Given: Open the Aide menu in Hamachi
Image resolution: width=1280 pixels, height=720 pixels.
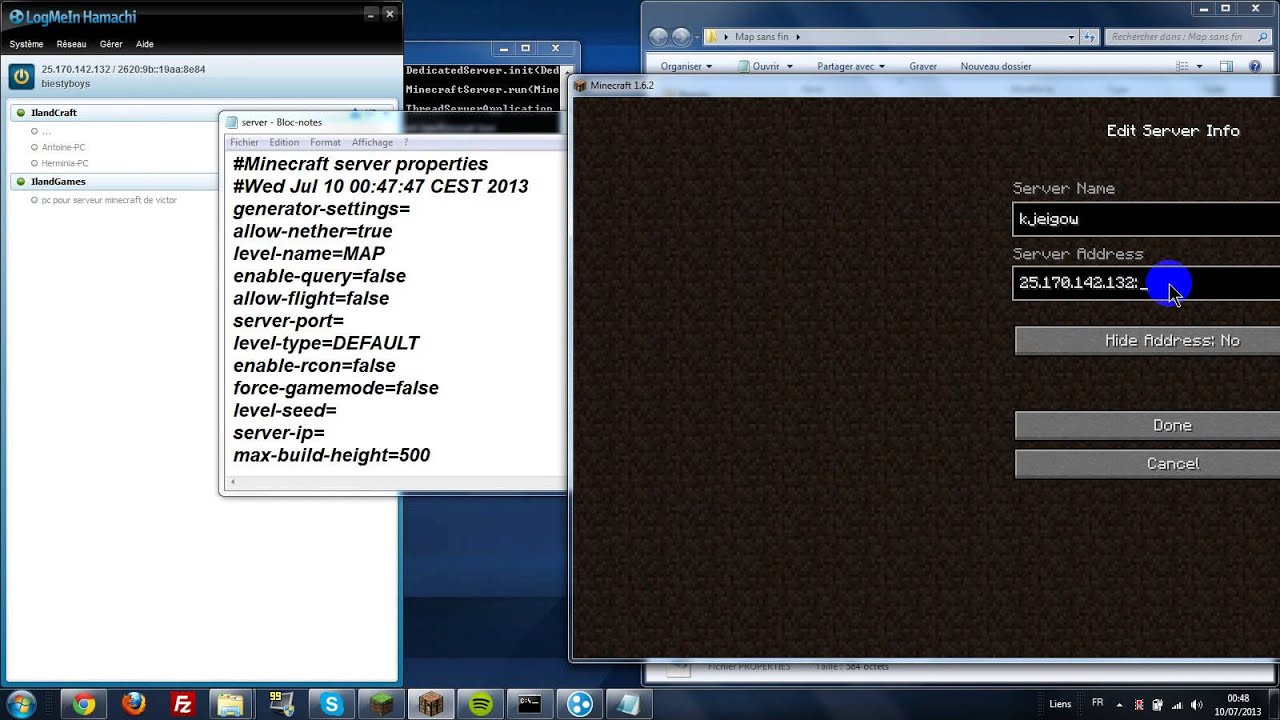Looking at the screenshot, I should pos(145,44).
